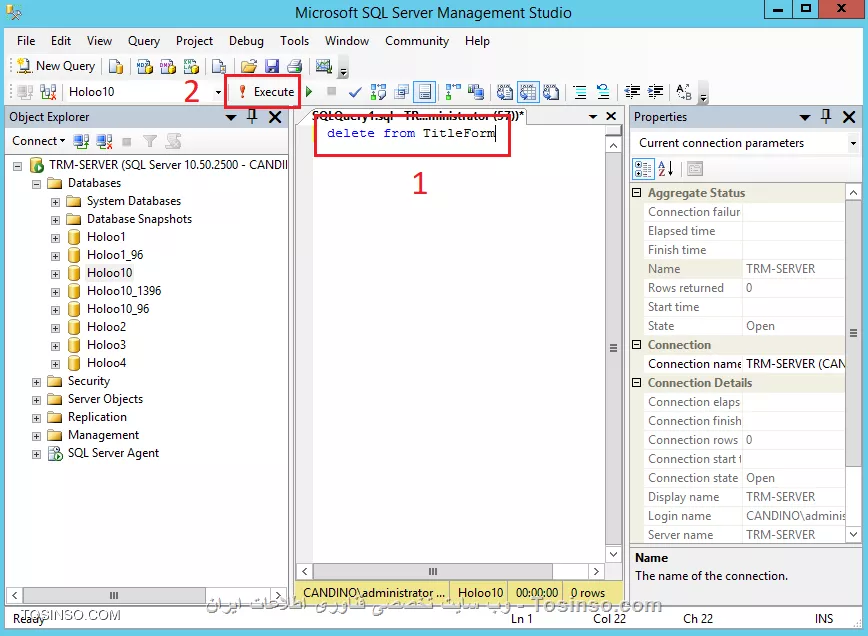The image size is (868, 636).
Task: Click the Disconnect icon in Object Explorer
Action: pyautogui.click(x=104, y=142)
